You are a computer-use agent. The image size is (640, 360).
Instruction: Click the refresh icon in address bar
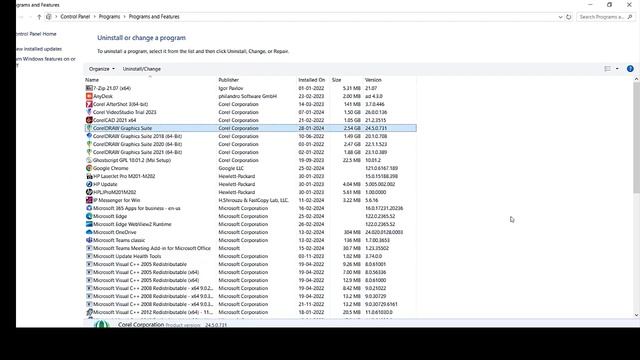click(569, 17)
